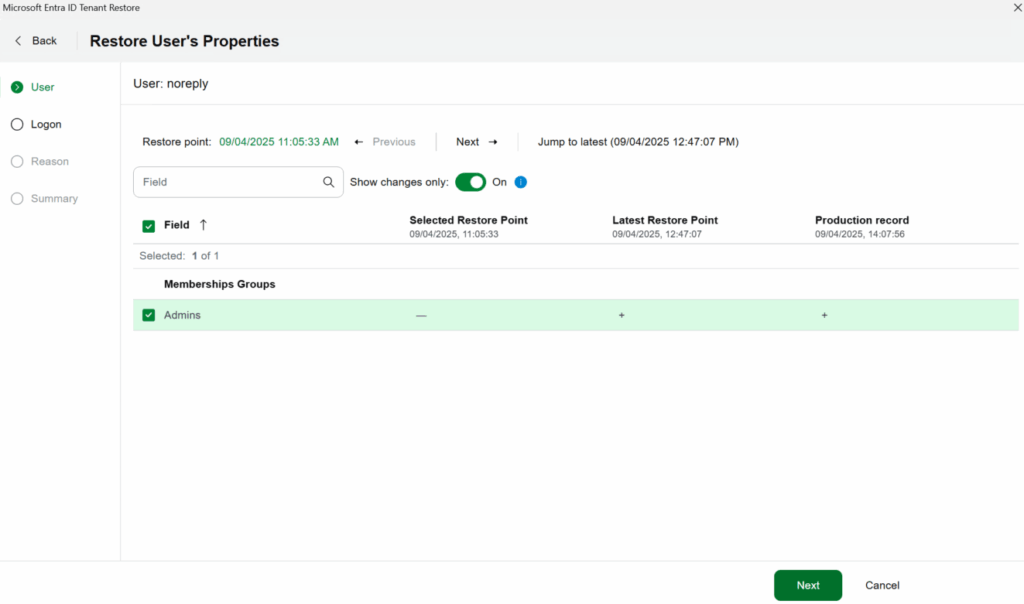Click the Next restore point link
The height and width of the screenshot is (604, 1024).
point(477,142)
